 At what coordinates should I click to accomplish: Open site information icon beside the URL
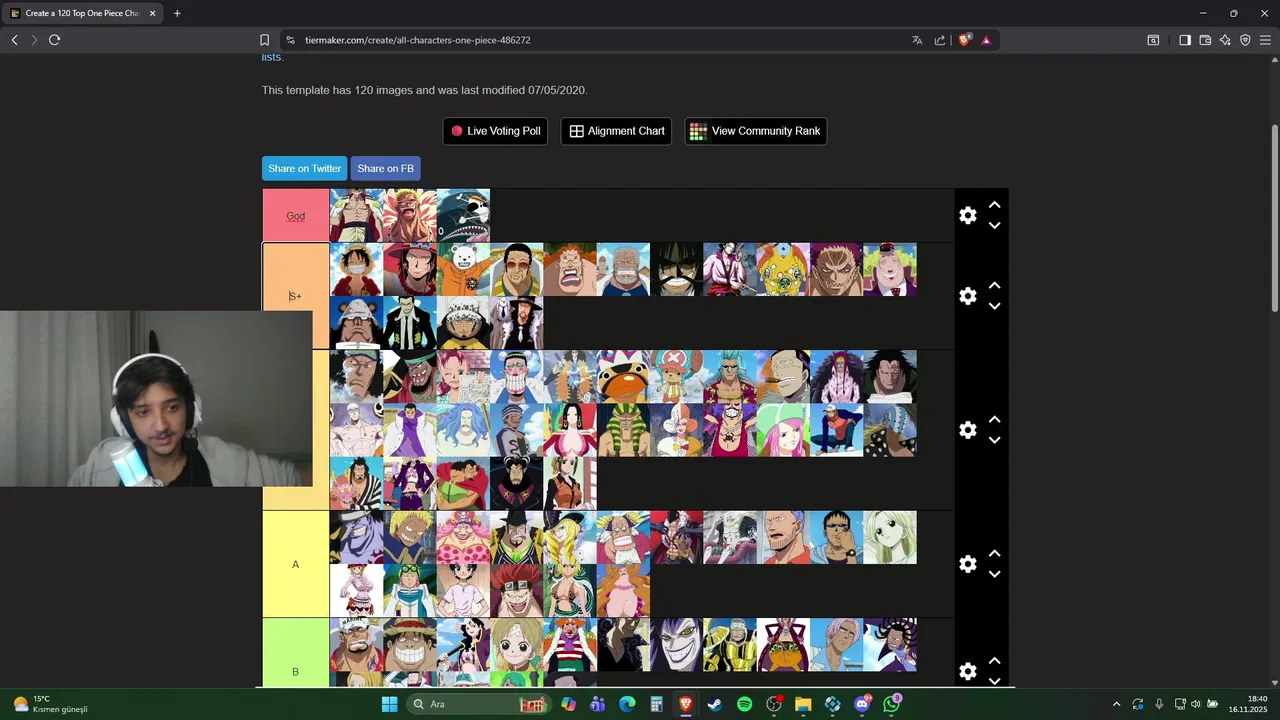click(x=290, y=40)
